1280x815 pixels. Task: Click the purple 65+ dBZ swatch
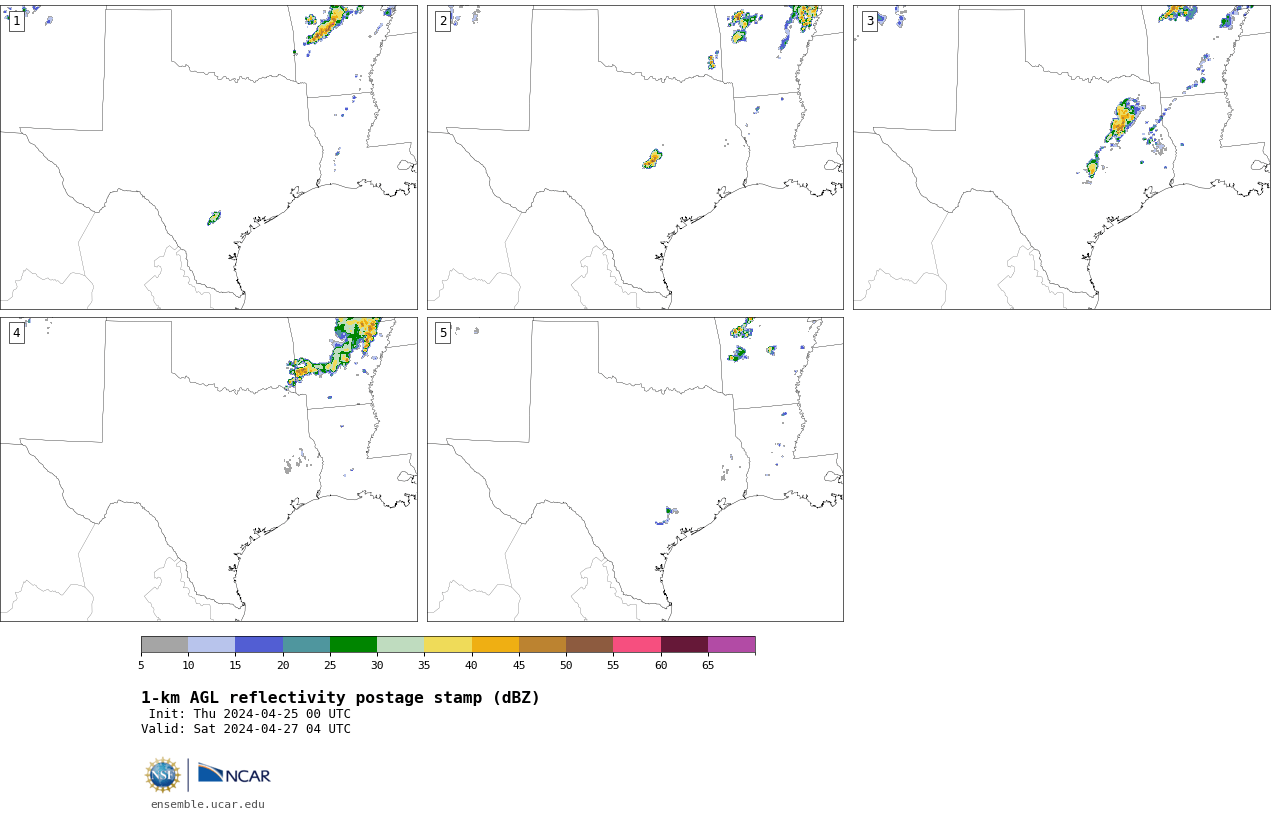click(x=731, y=645)
